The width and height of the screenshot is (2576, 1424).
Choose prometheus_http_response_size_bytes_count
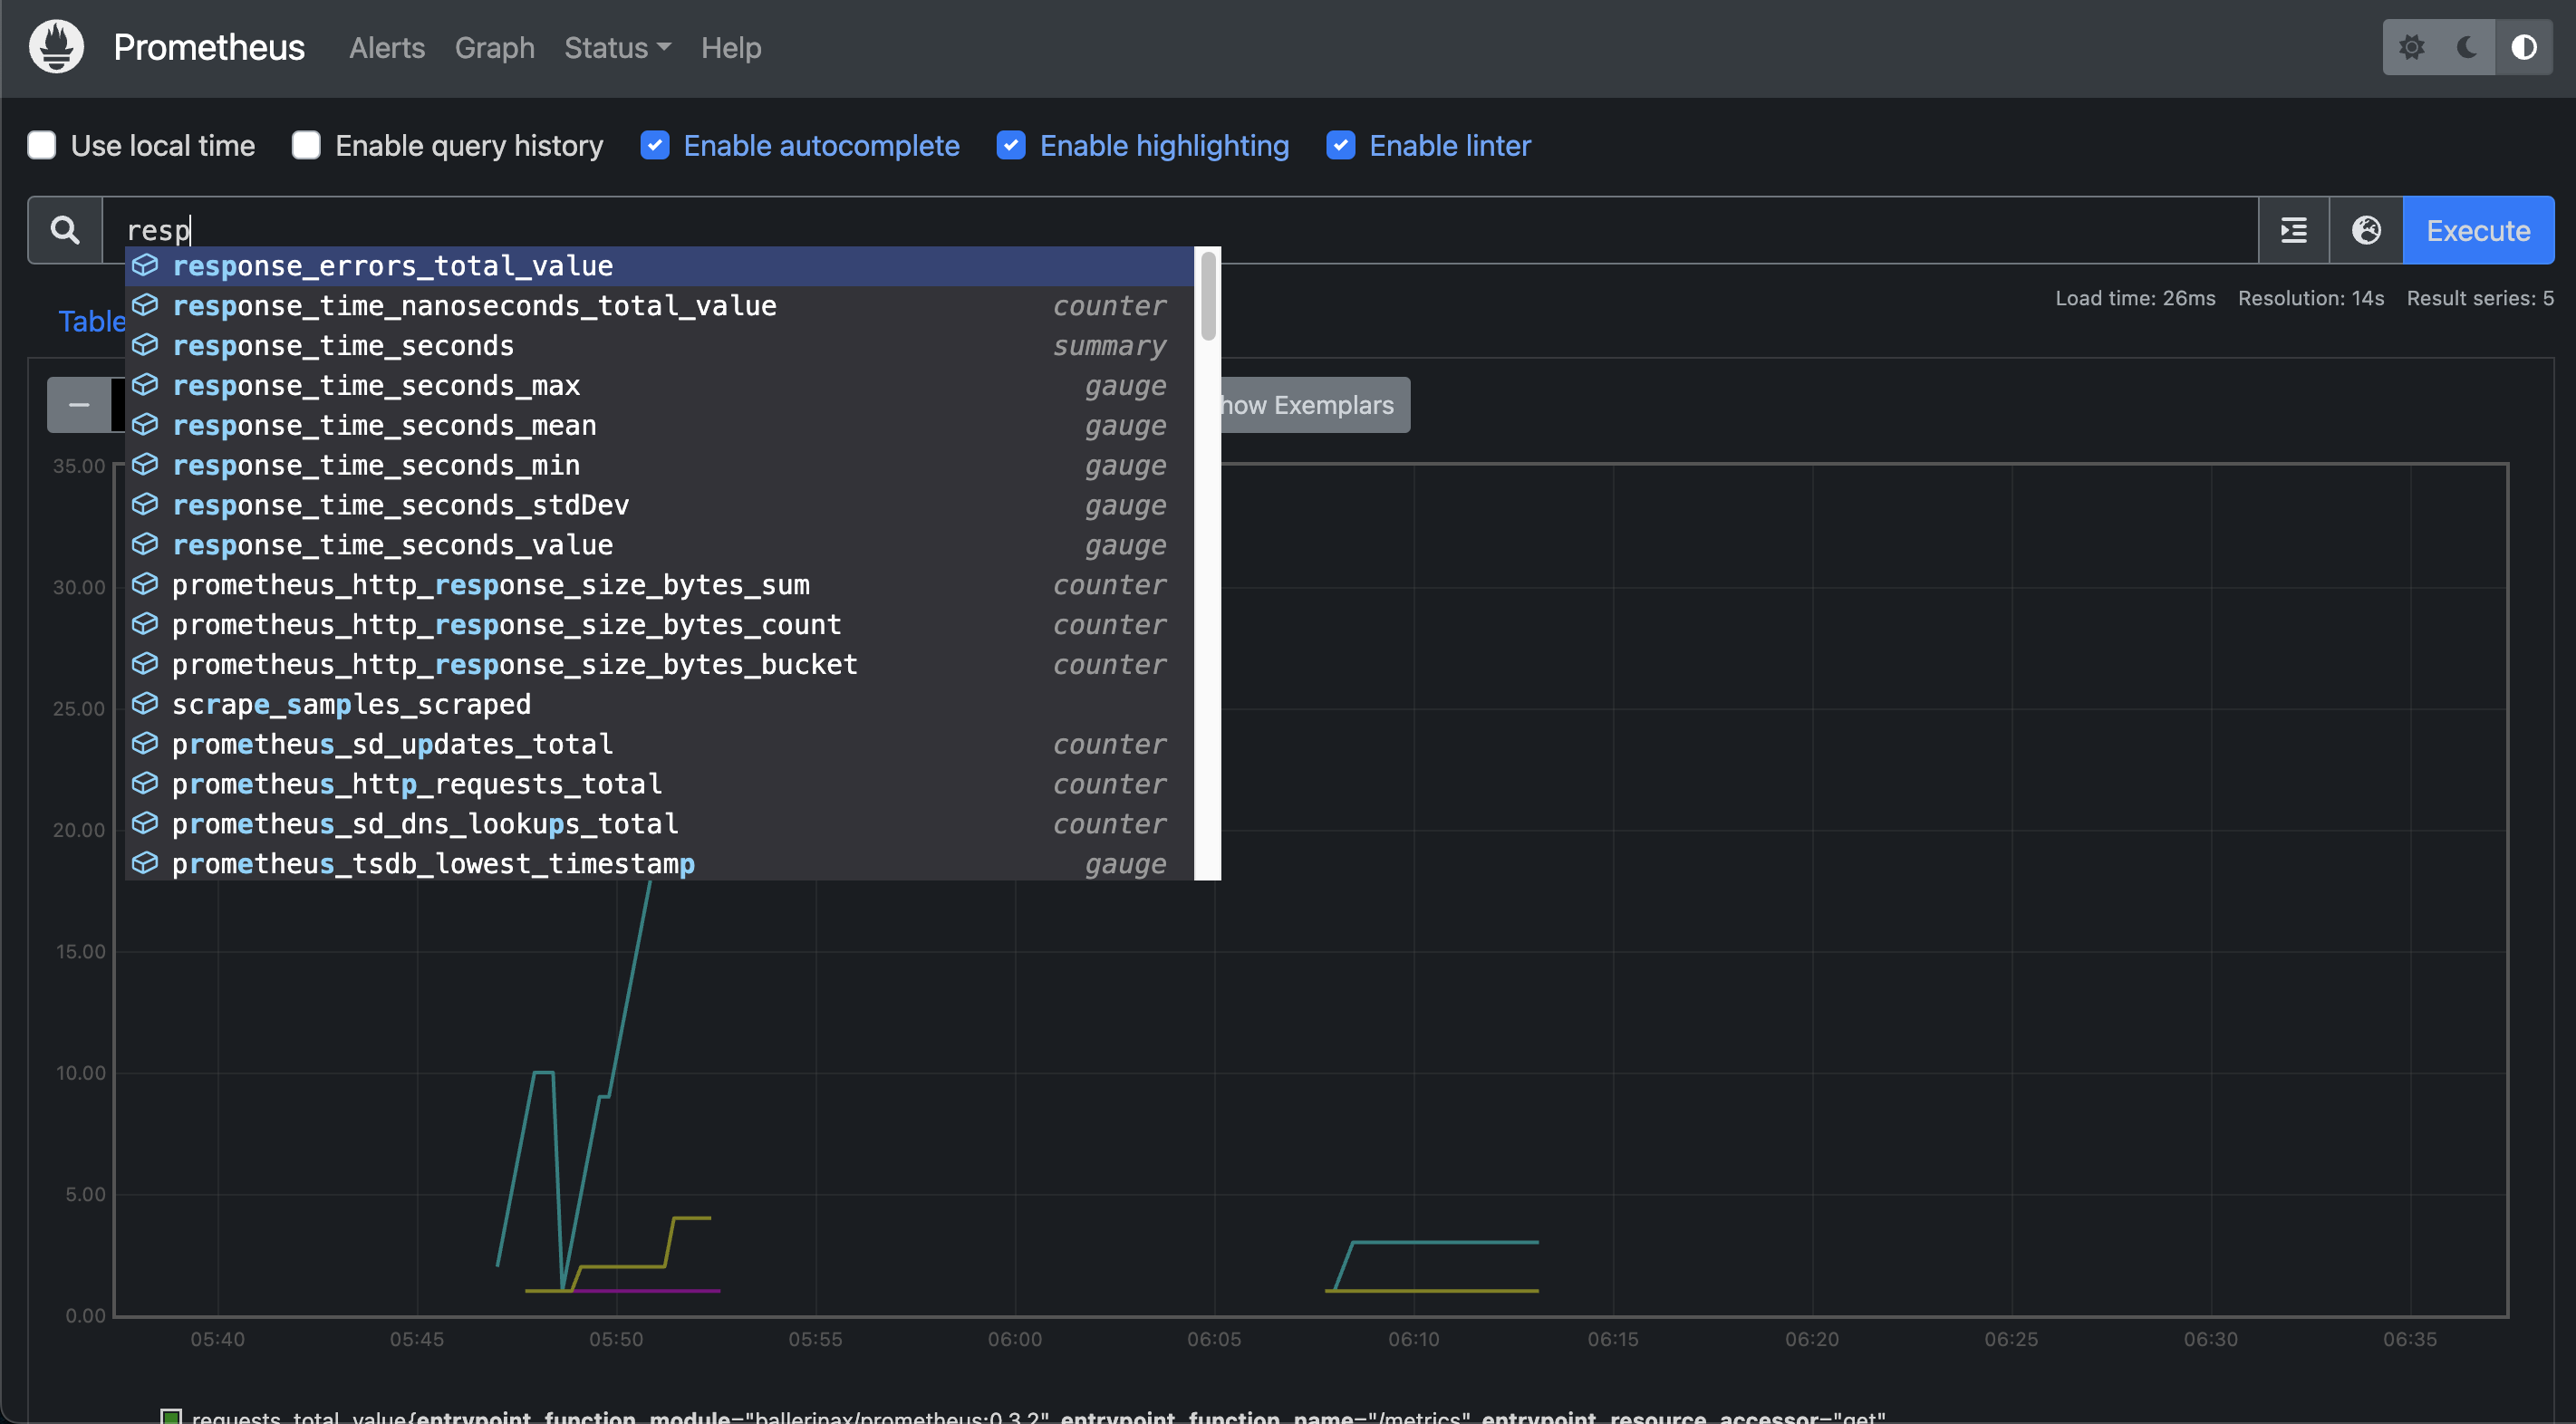[659, 625]
